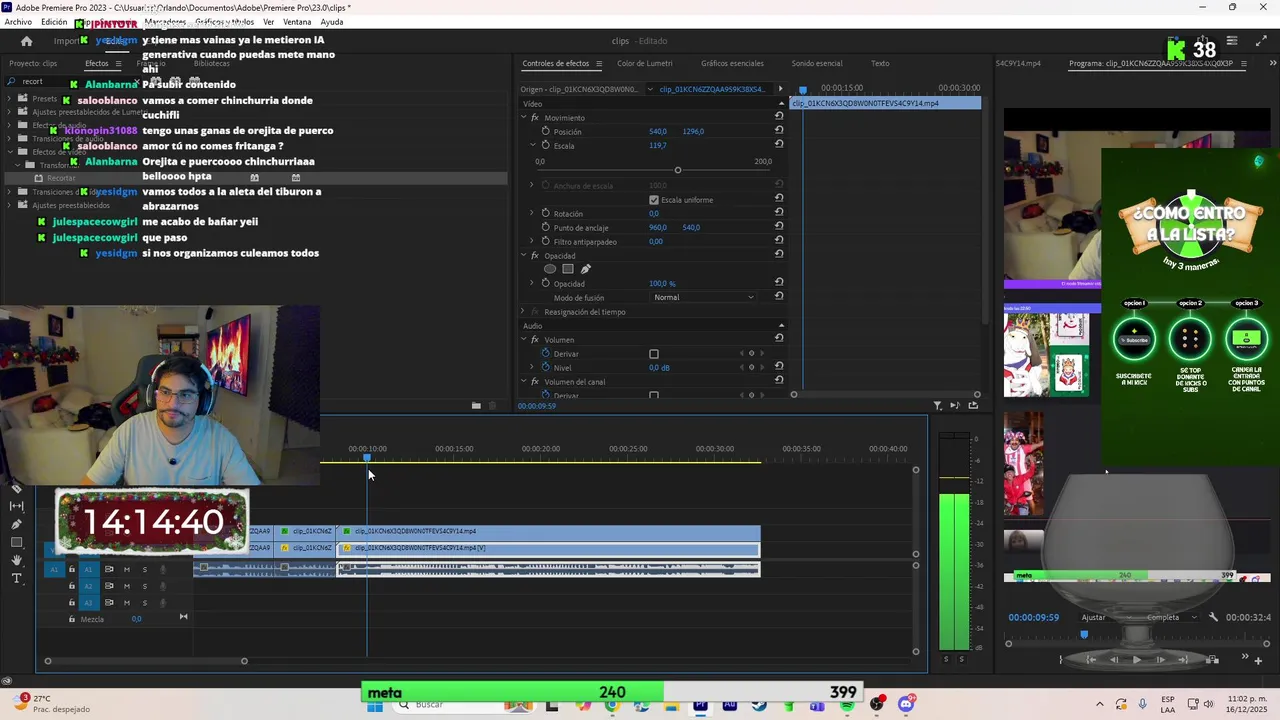Toggle lock on the Mezcla track
1280x720 pixels.
coord(71,619)
